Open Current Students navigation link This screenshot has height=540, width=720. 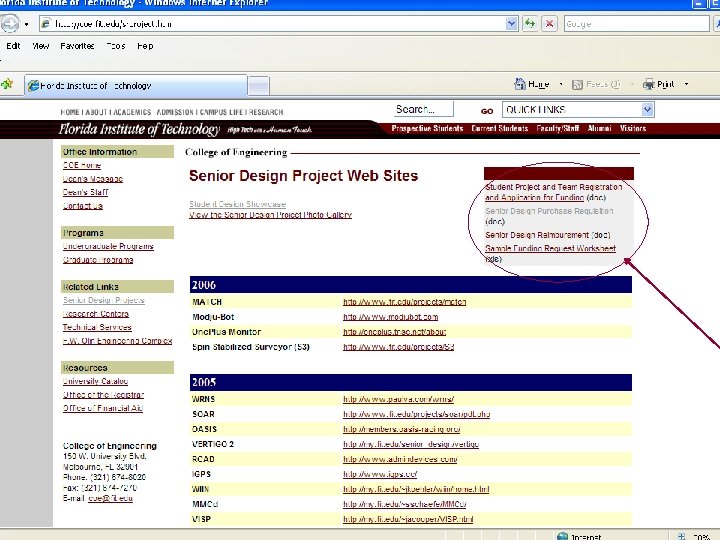[500, 129]
